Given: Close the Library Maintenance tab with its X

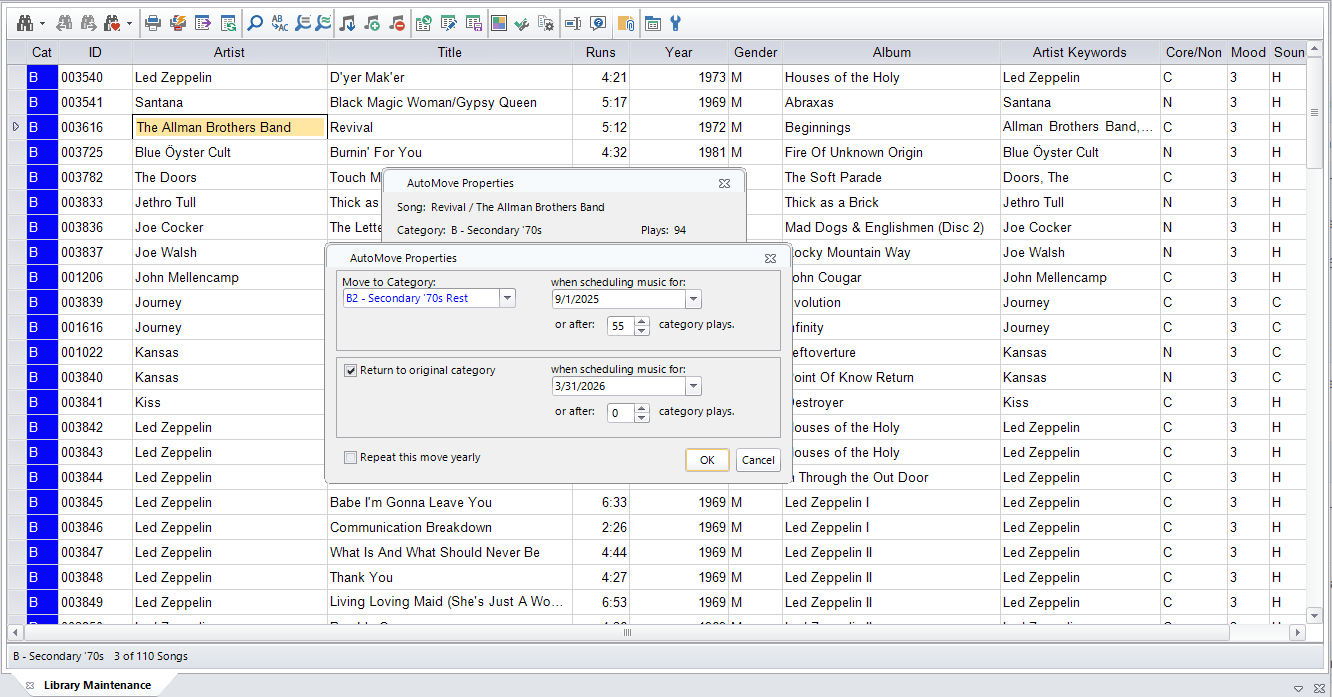Looking at the screenshot, I should click(x=30, y=686).
